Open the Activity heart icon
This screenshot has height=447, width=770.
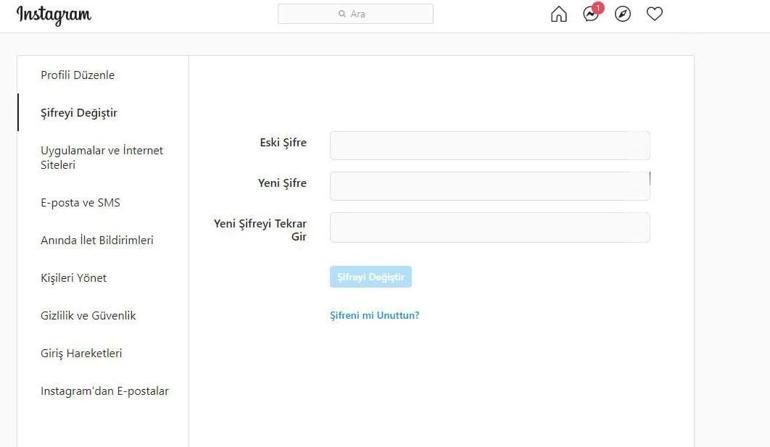(654, 14)
